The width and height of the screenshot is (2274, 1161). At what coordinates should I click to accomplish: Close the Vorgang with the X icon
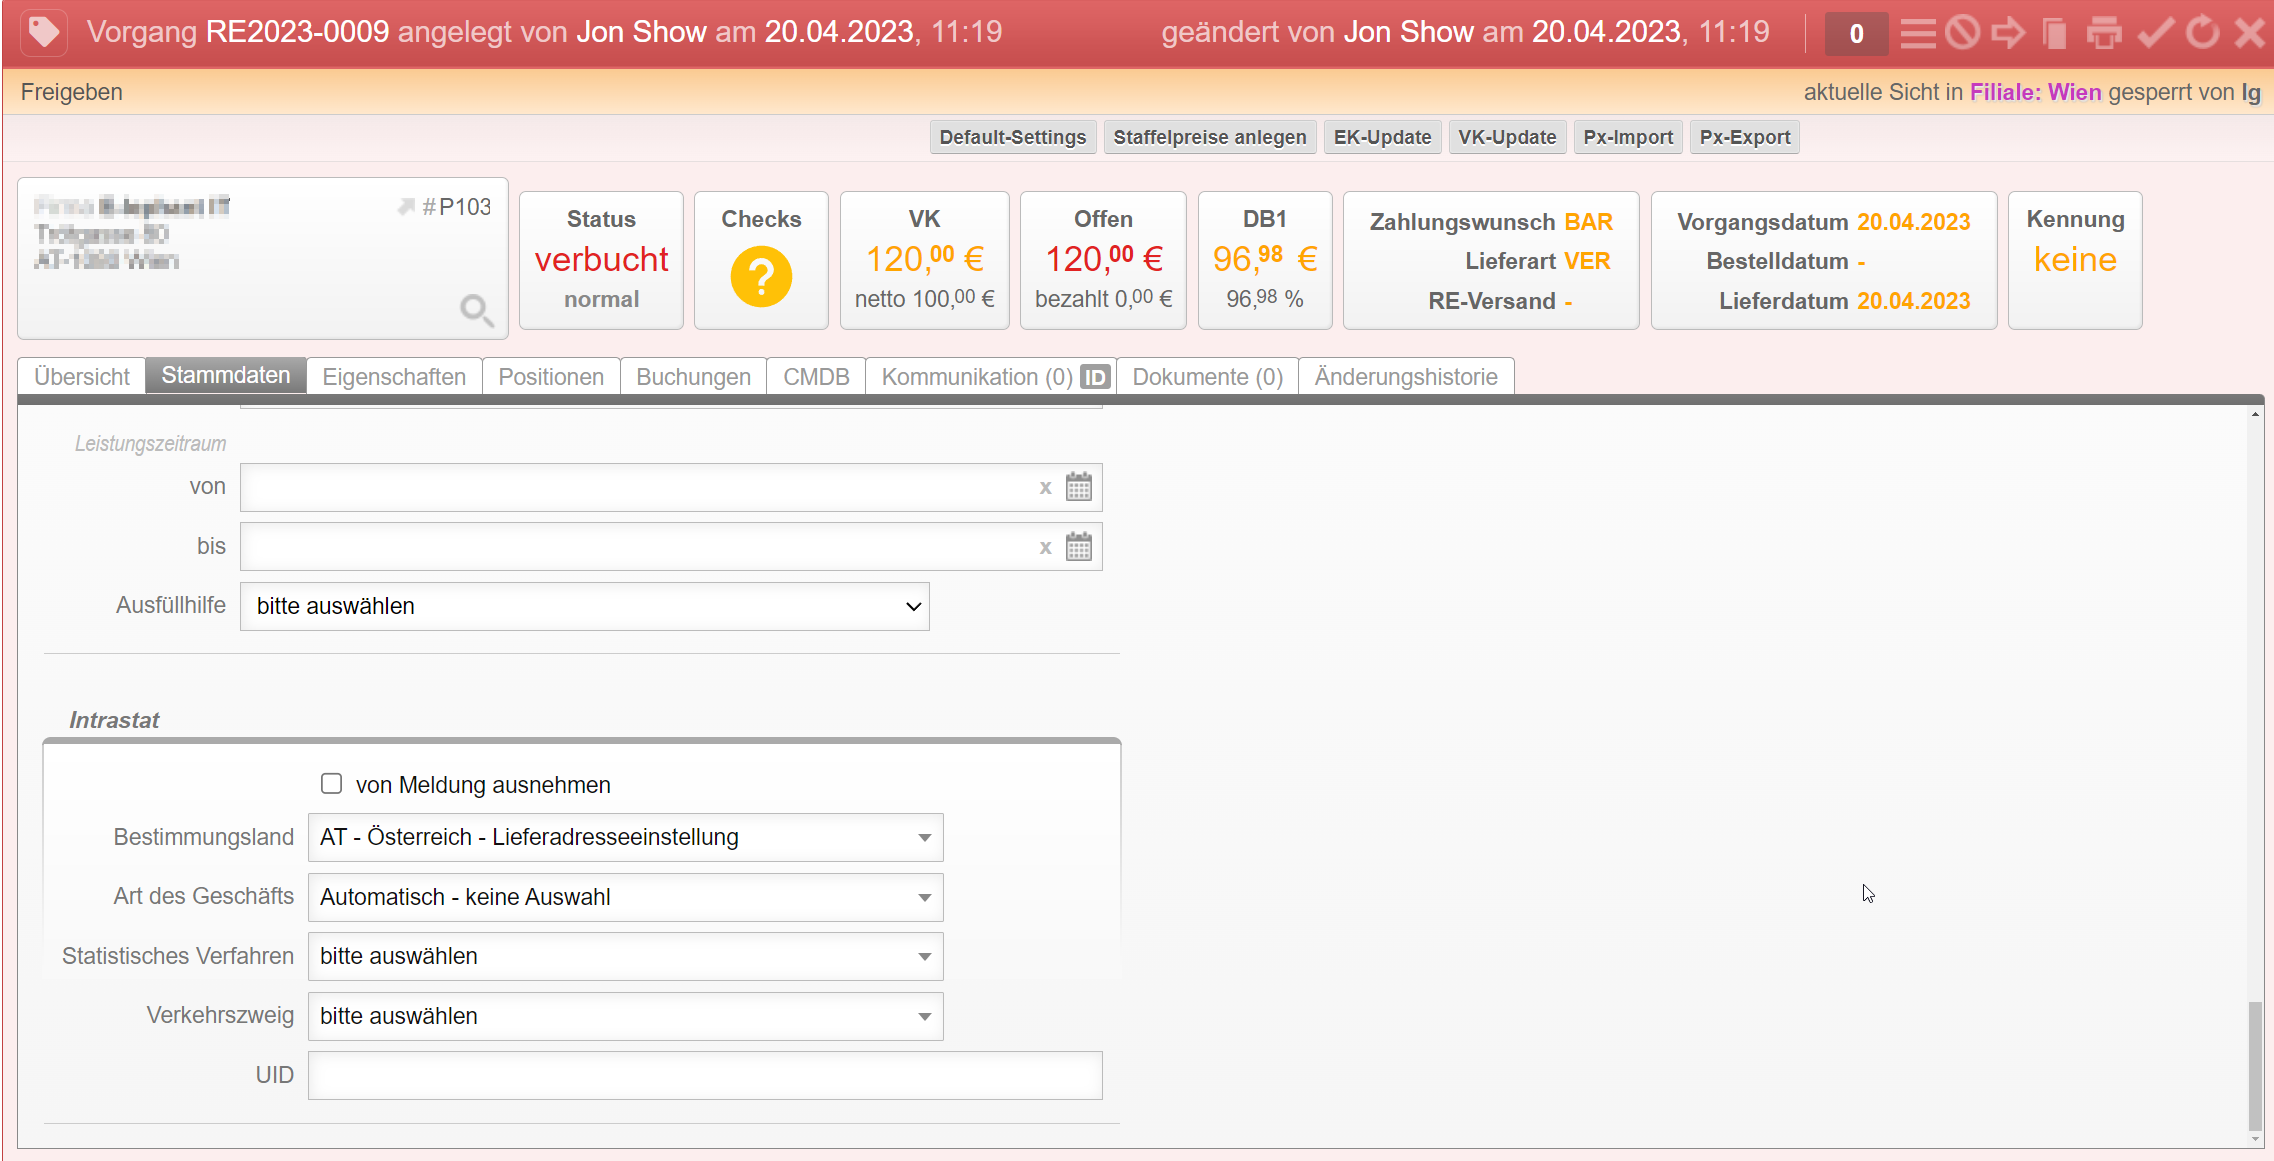click(2250, 33)
